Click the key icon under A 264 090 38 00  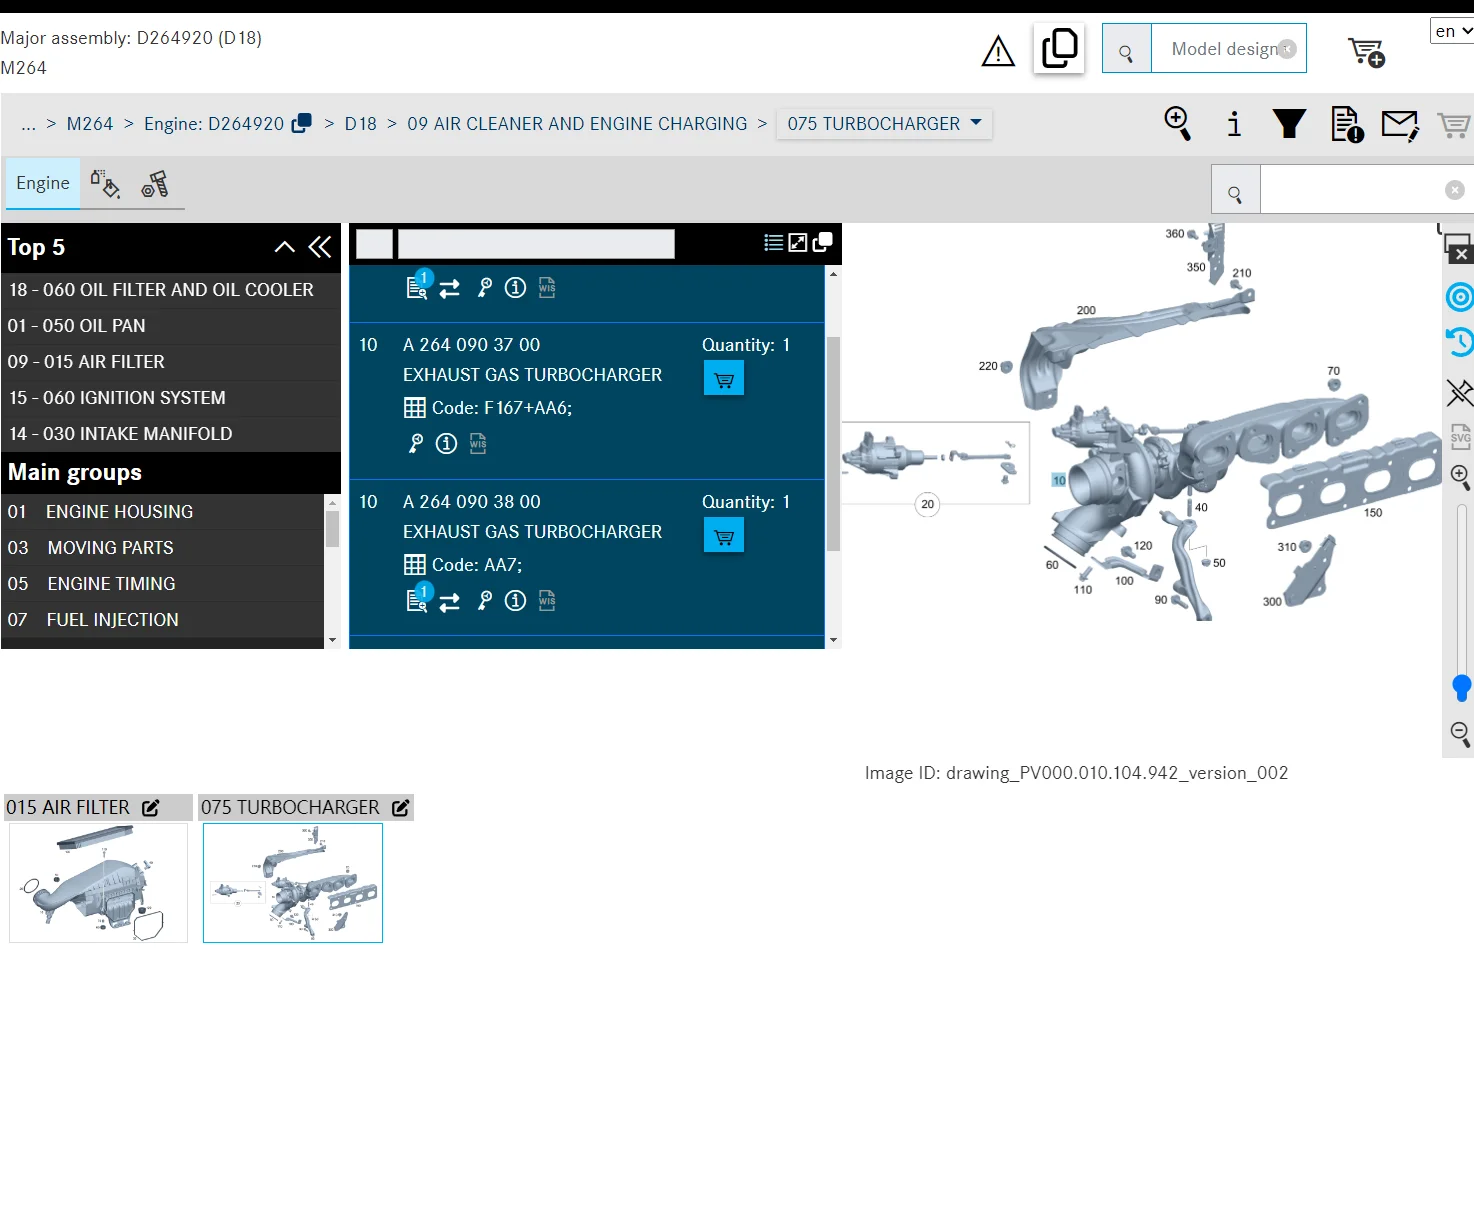[485, 601]
